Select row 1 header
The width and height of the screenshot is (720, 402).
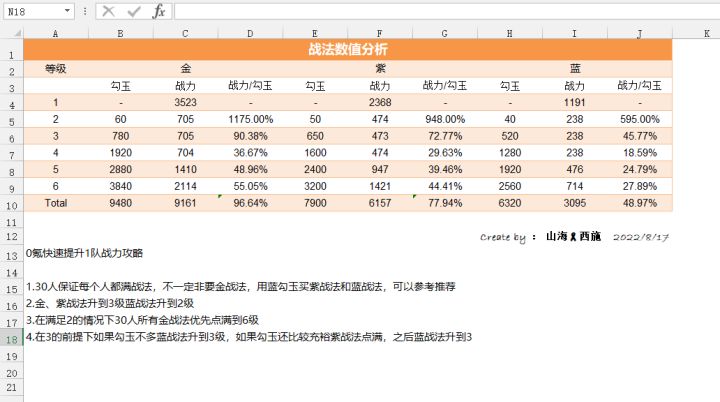[11, 50]
